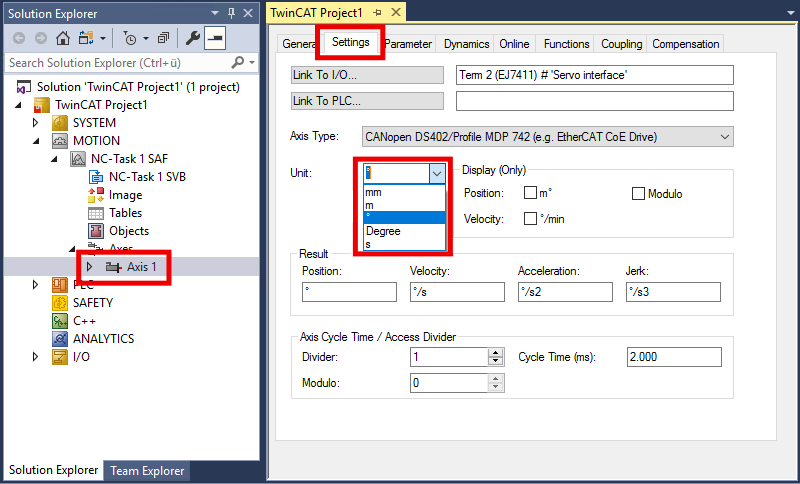
Task: Click the Pending Changes Filter clock icon
Action: [x=131, y=38]
